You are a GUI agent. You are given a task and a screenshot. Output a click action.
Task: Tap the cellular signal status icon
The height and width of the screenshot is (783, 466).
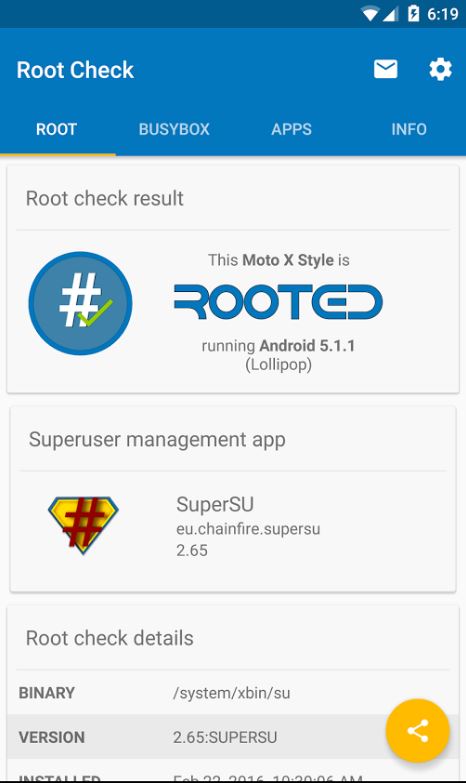[391, 14]
